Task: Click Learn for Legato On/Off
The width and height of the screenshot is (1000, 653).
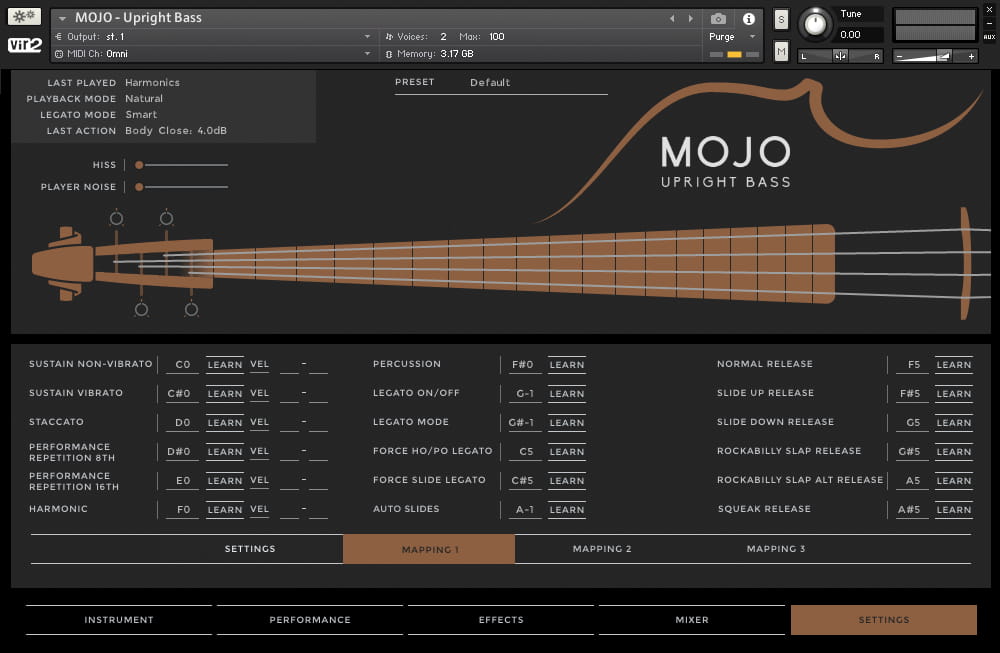Action: point(566,394)
